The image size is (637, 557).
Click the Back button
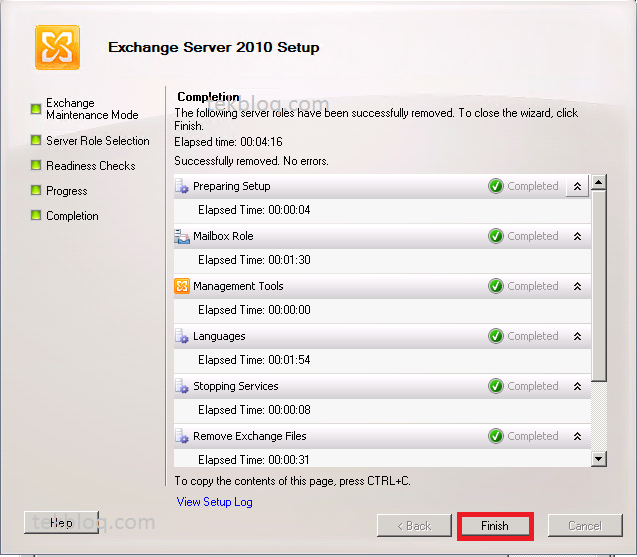(x=414, y=526)
